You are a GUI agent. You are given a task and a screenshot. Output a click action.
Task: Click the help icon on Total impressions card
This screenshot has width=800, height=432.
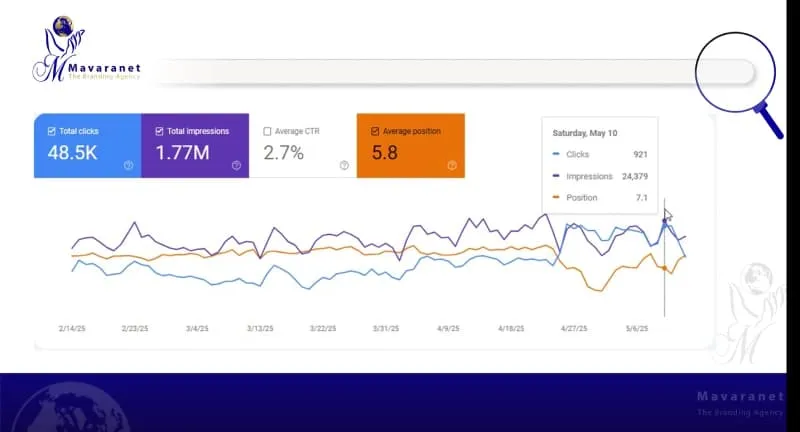click(236, 166)
